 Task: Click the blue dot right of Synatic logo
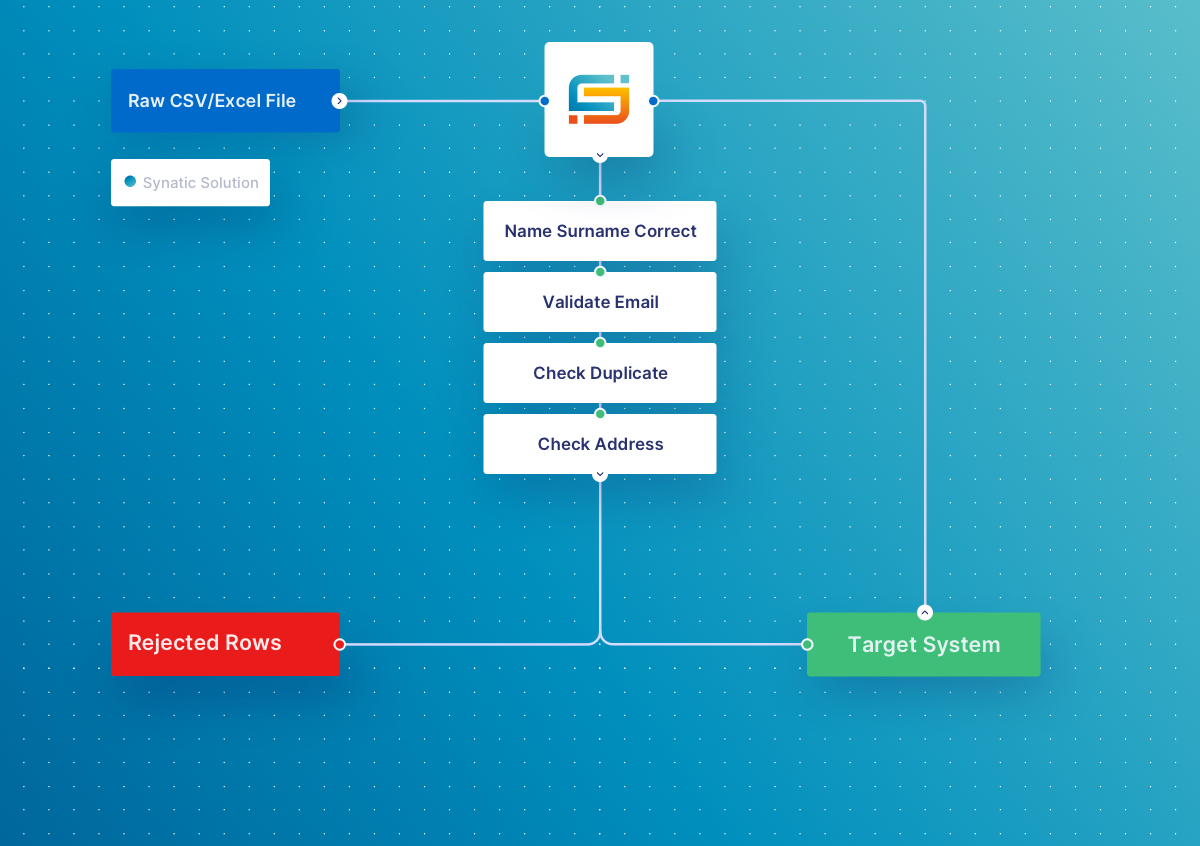point(653,101)
